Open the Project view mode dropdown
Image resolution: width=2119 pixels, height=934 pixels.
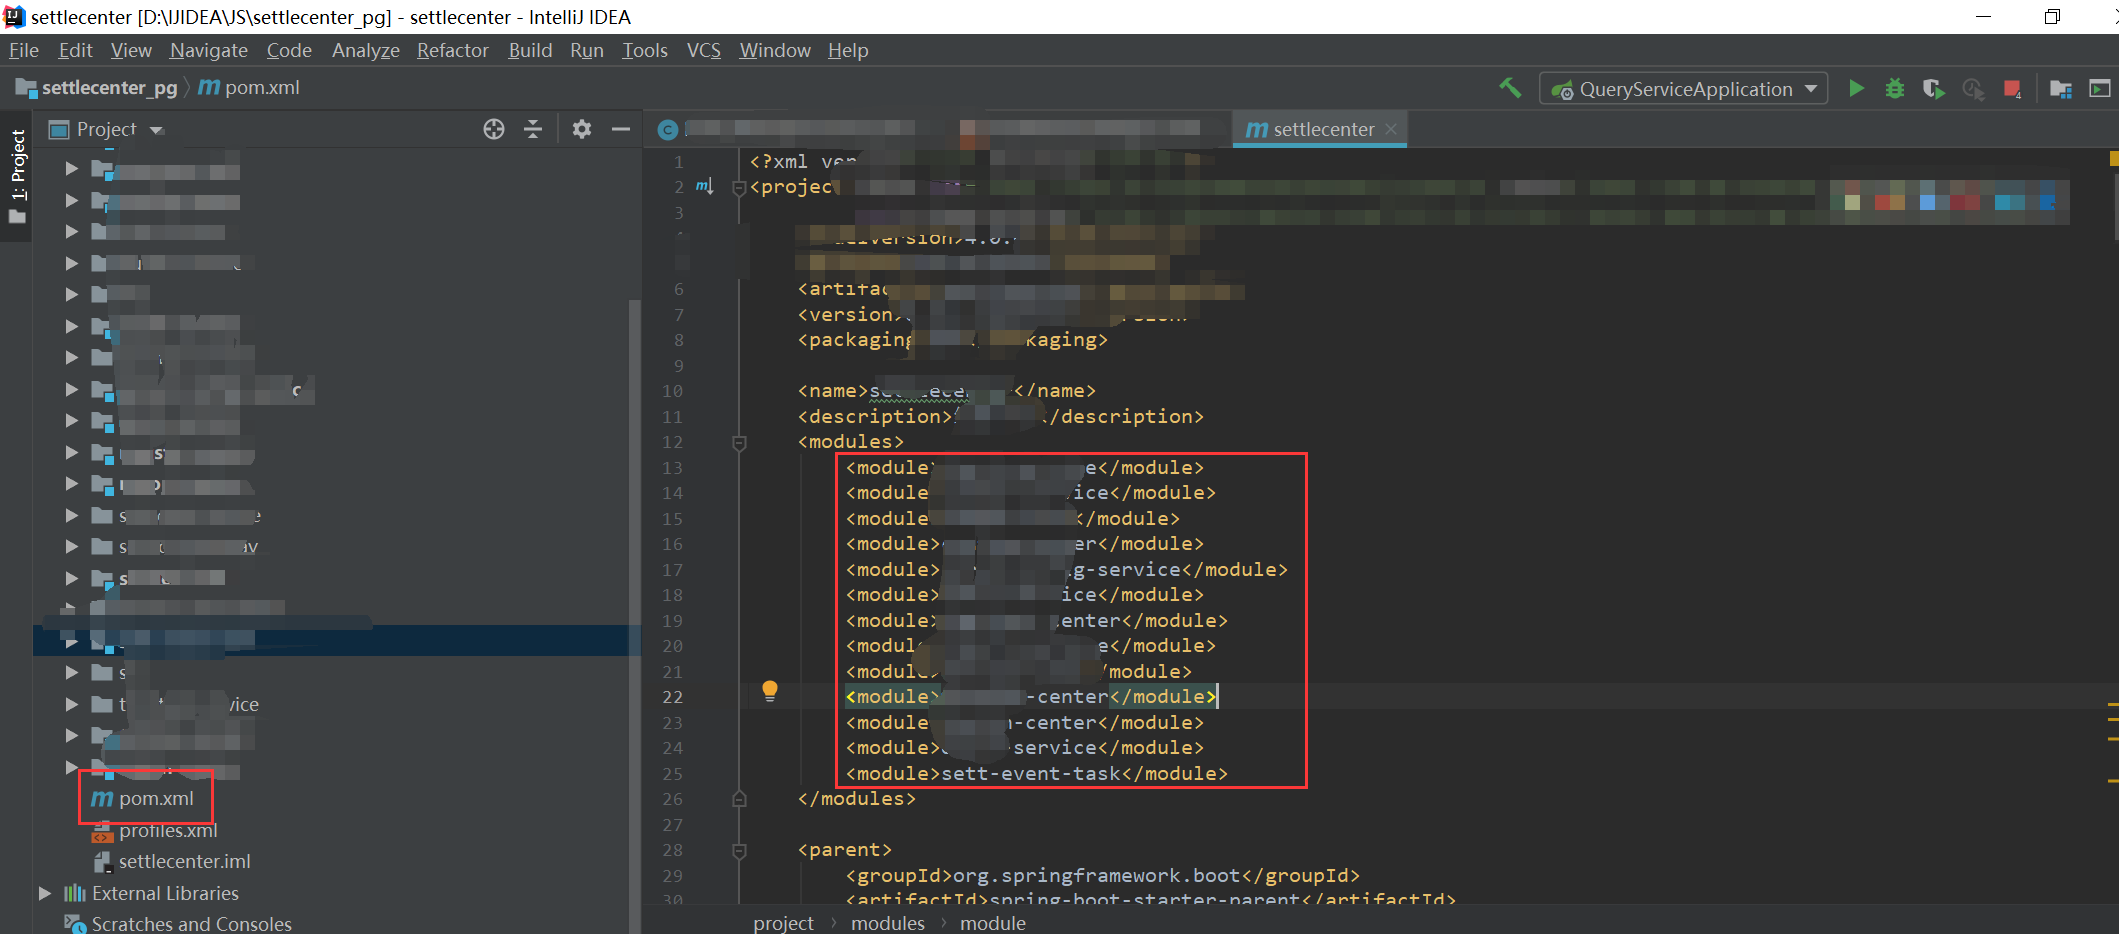[x=155, y=129]
